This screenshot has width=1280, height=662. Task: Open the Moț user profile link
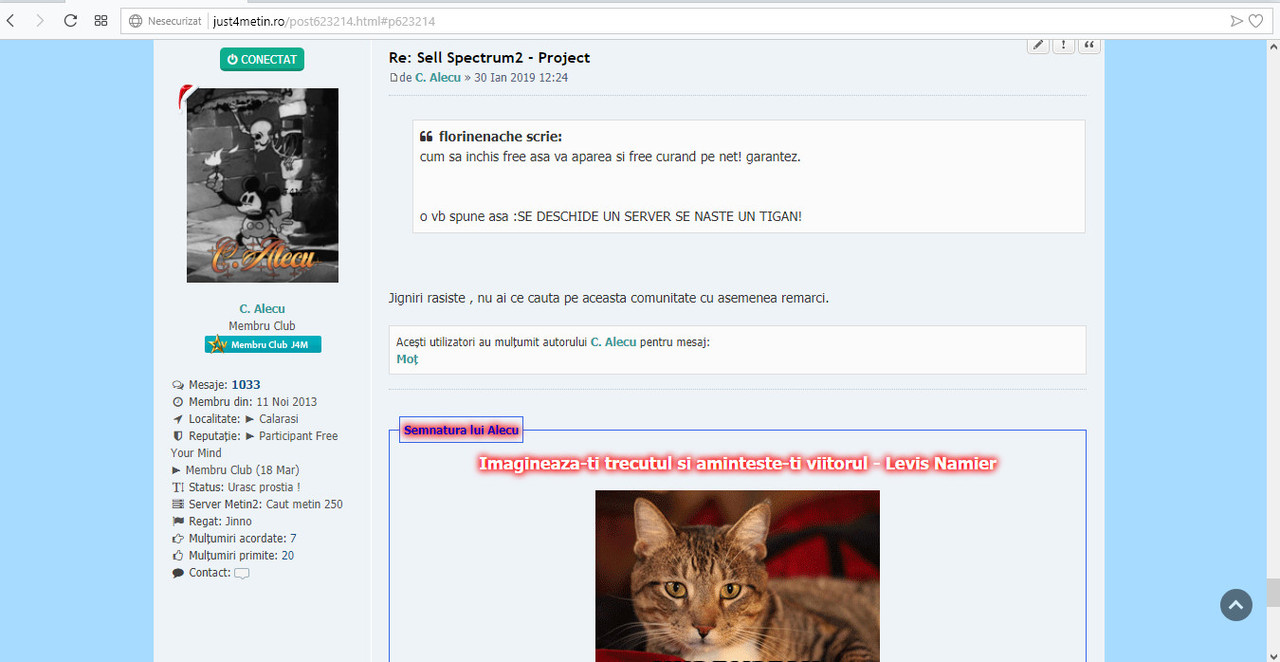(x=408, y=359)
